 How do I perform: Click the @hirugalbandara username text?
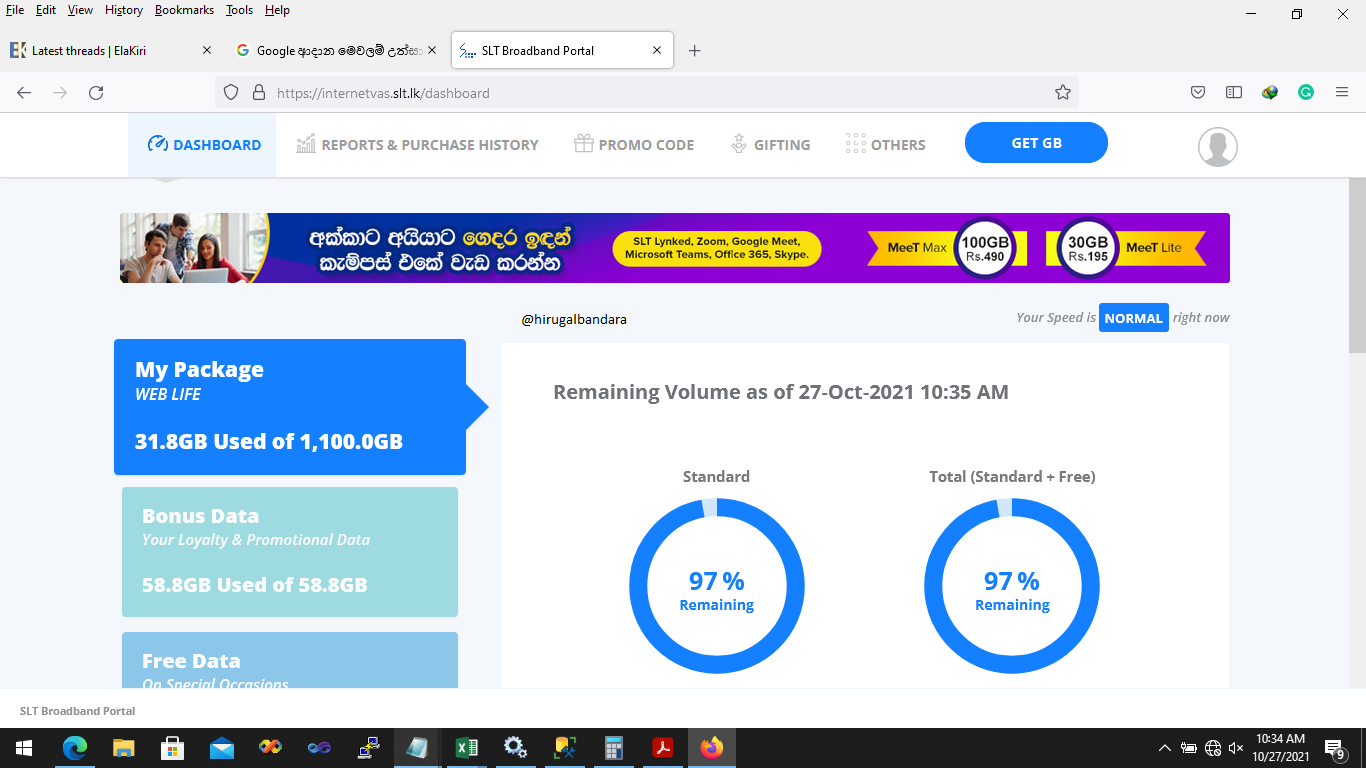[x=574, y=320]
